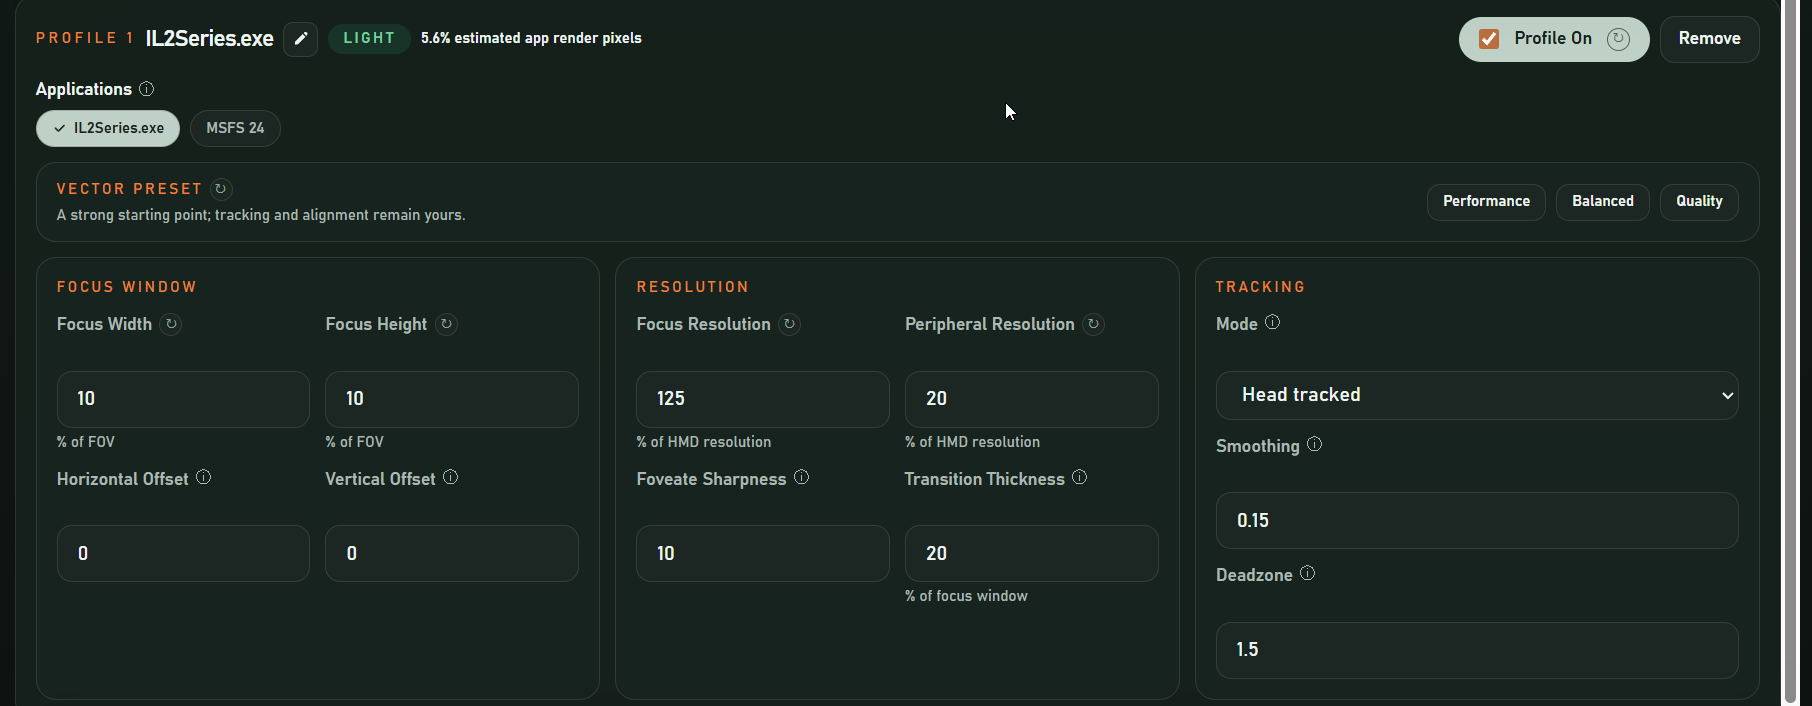
Task: Toggle the Profile On checkbox
Action: tap(1489, 39)
